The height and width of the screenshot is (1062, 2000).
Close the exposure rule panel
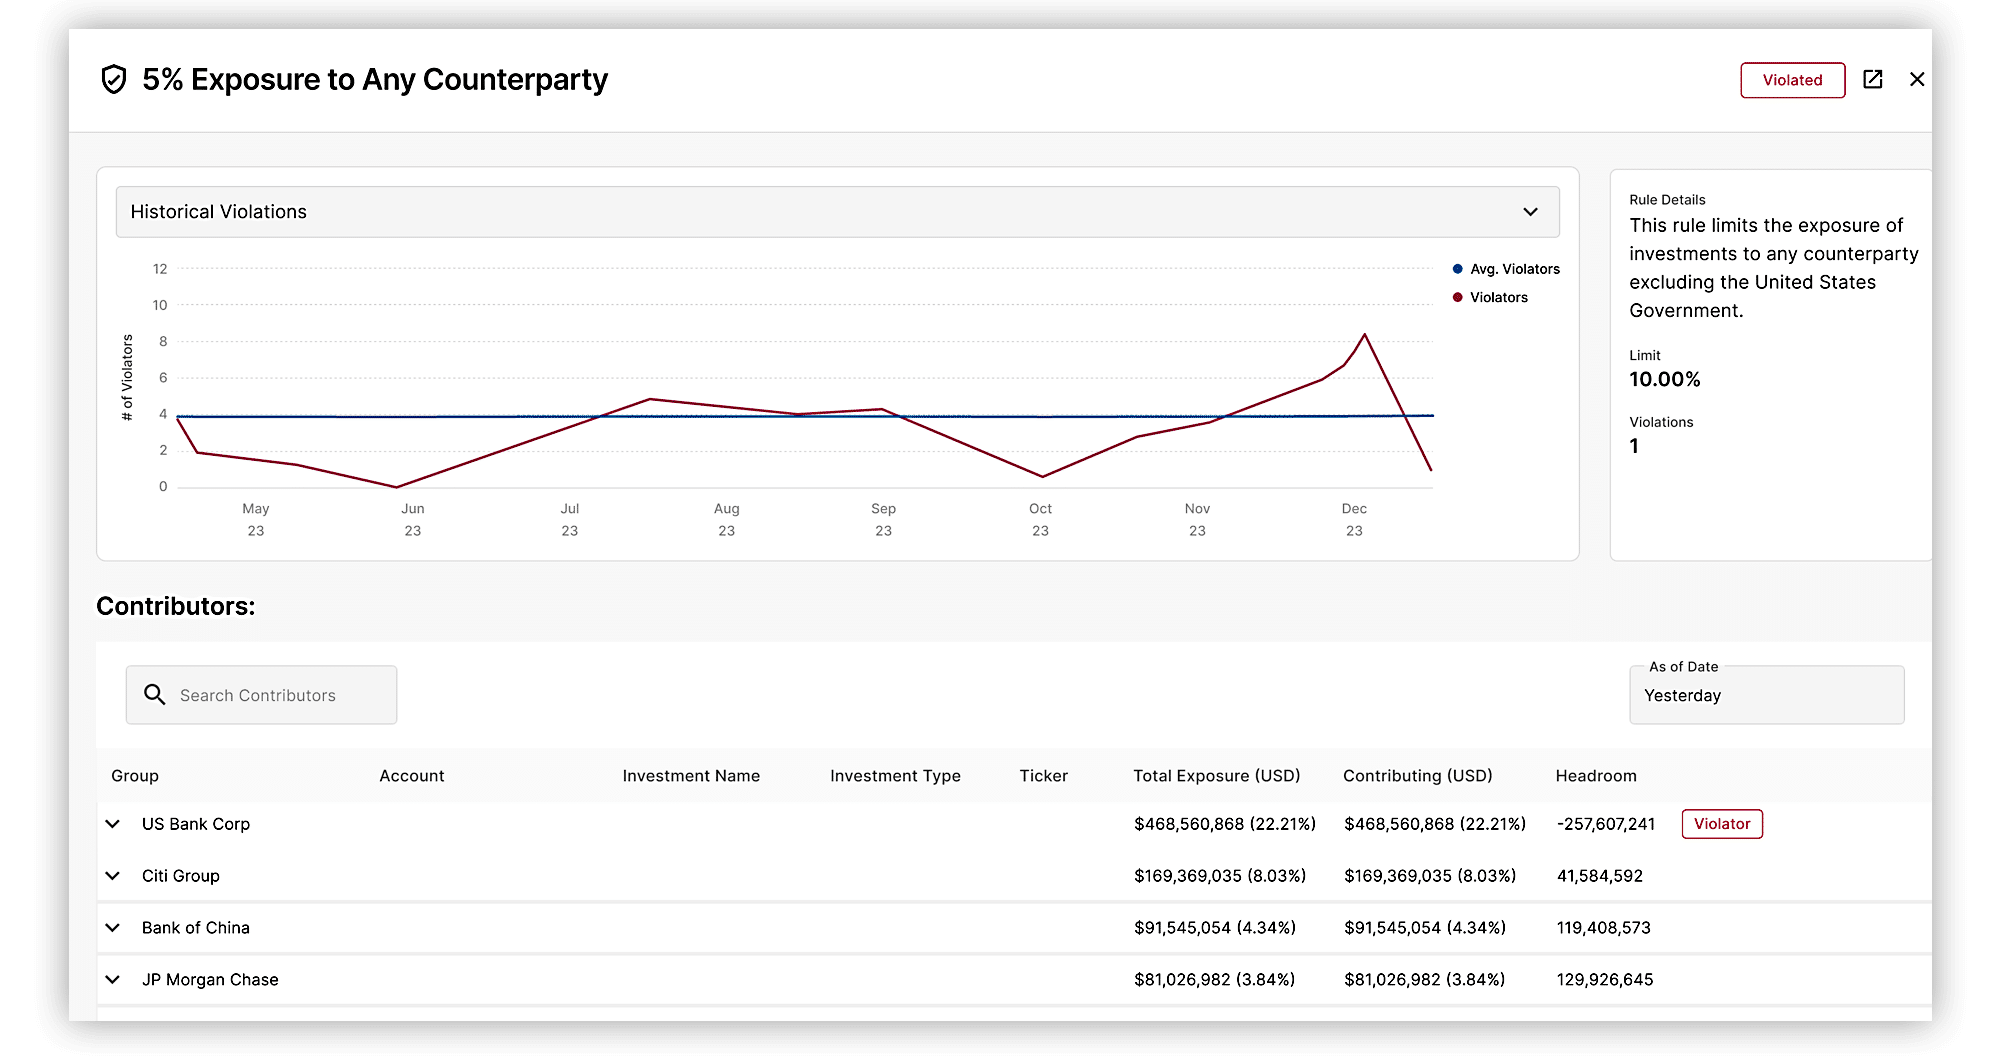click(1917, 79)
